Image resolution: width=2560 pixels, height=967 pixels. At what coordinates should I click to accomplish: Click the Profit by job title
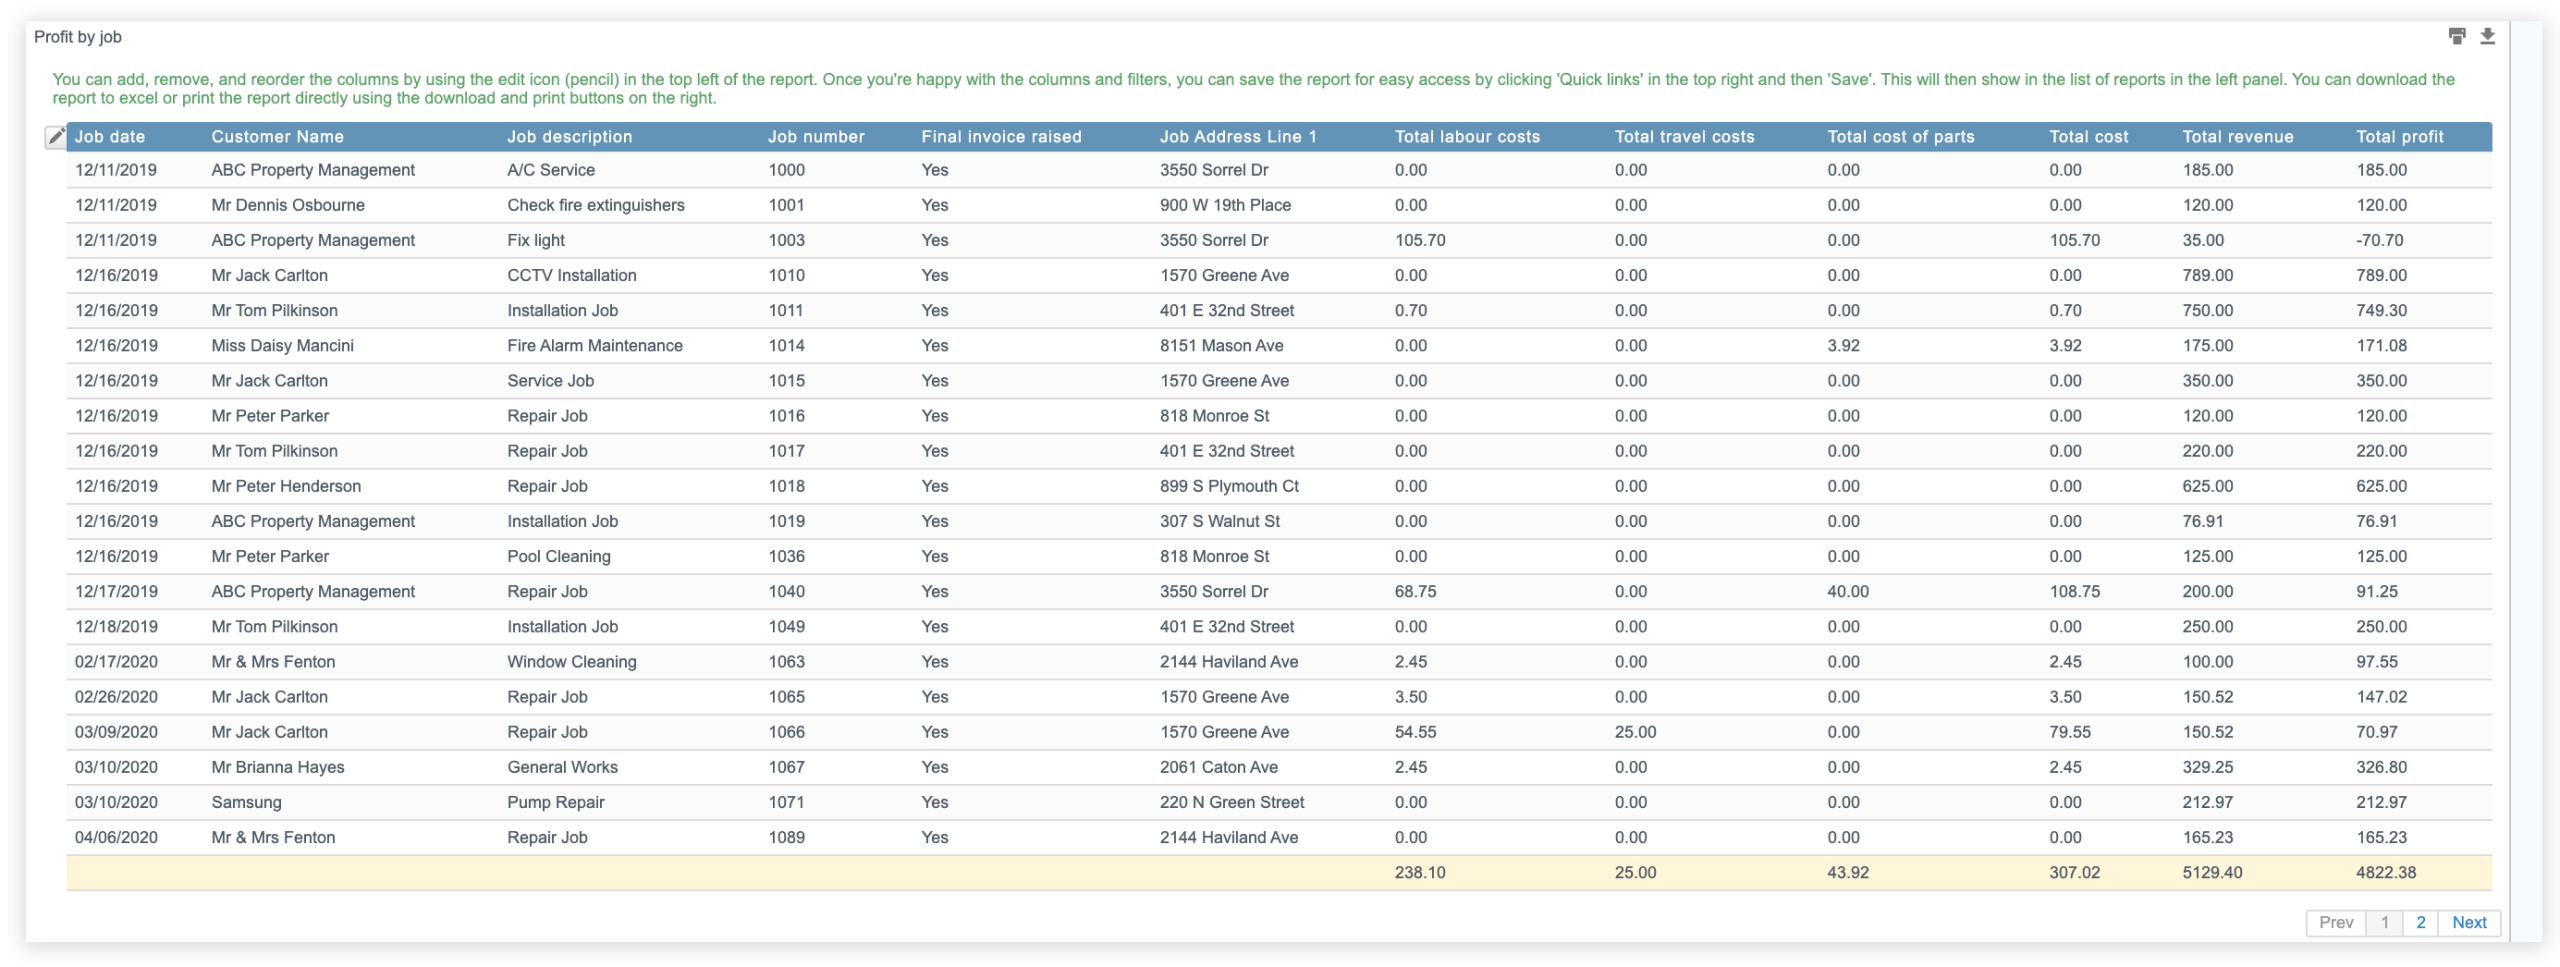77,37
